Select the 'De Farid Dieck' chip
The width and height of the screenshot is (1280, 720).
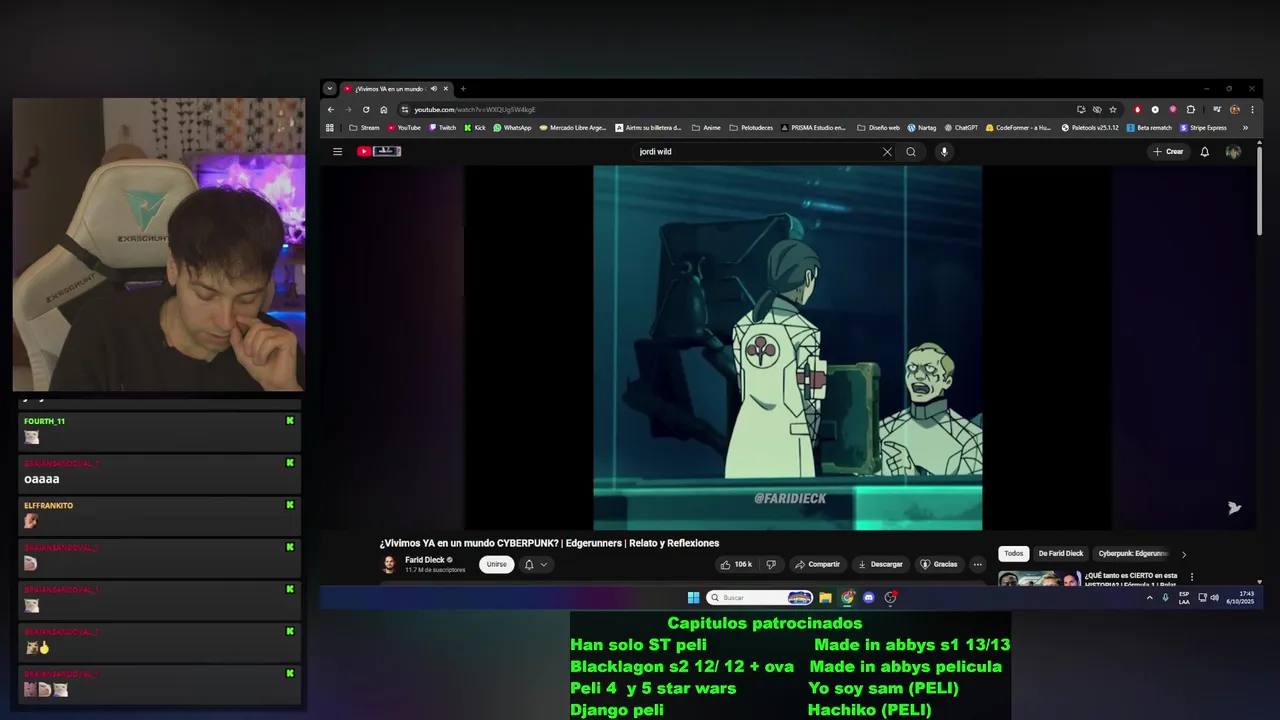pyautogui.click(x=1061, y=553)
